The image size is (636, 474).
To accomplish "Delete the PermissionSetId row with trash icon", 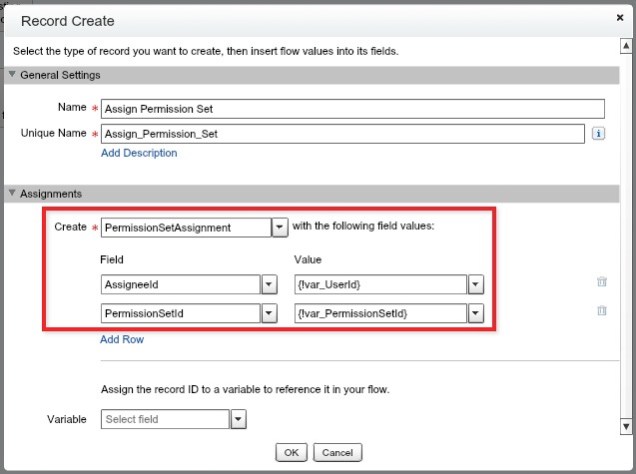I will [601, 312].
